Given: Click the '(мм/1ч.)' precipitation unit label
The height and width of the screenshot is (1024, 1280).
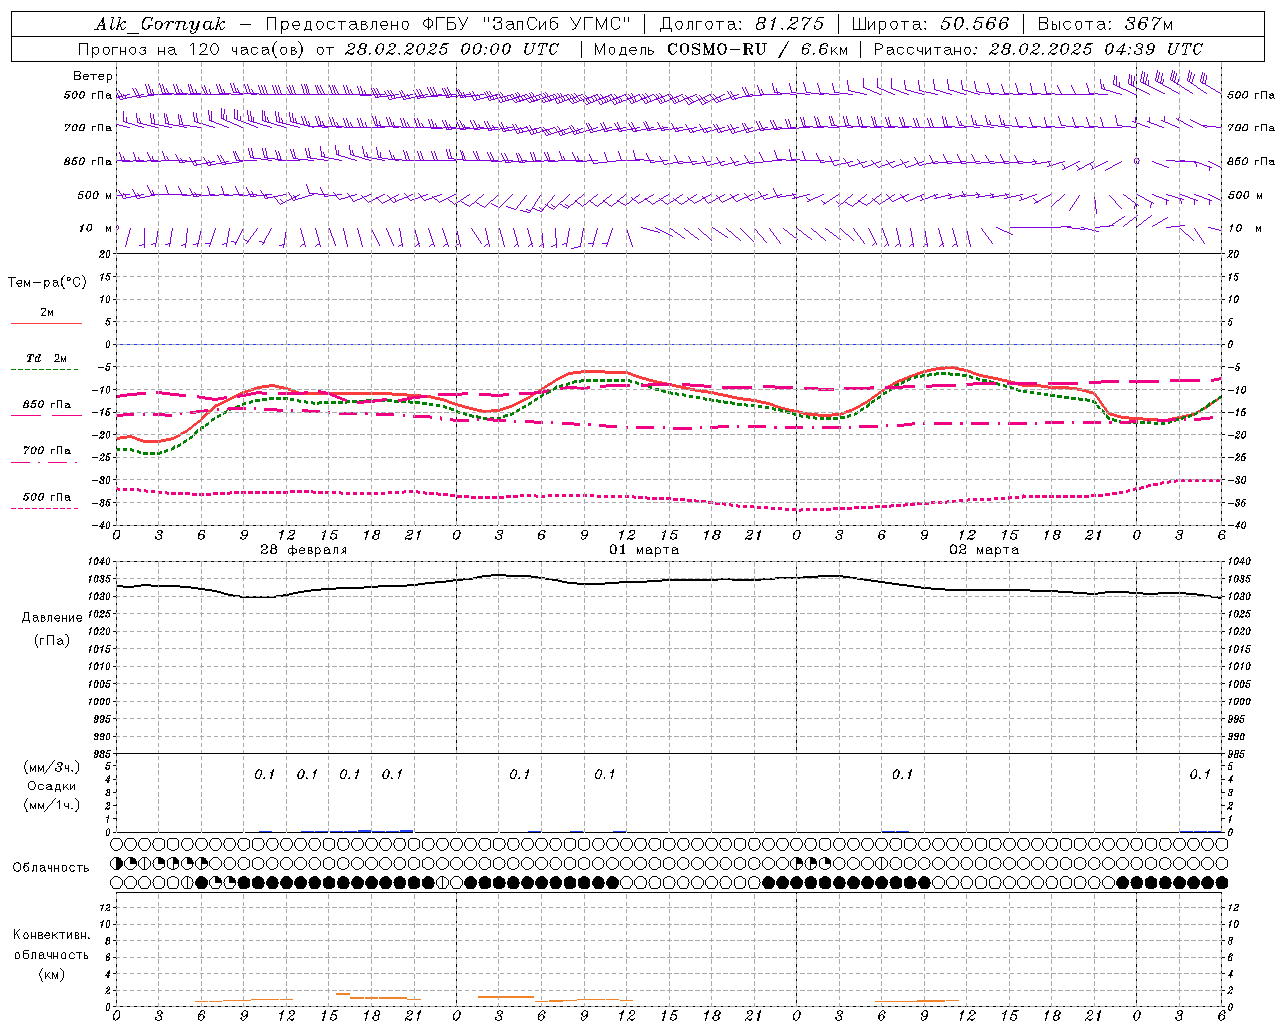Looking at the screenshot, I should pos(52,805).
